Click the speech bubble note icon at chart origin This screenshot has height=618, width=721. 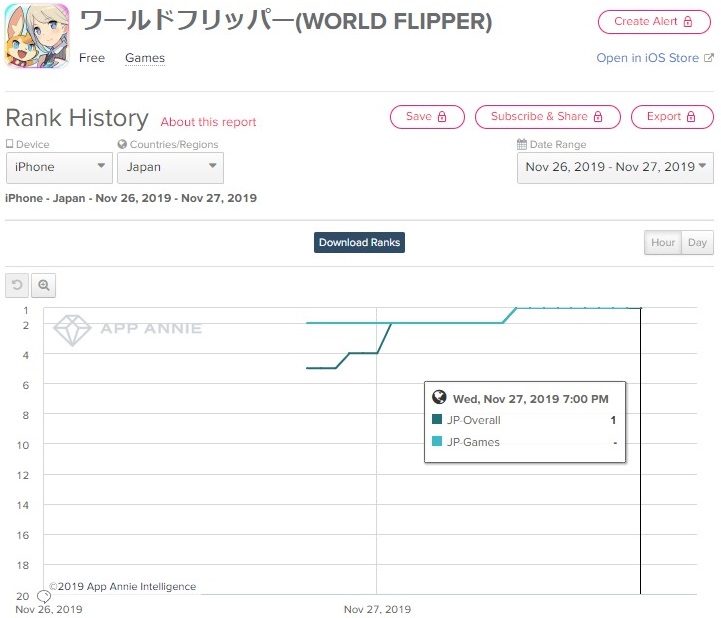click(44, 596)
